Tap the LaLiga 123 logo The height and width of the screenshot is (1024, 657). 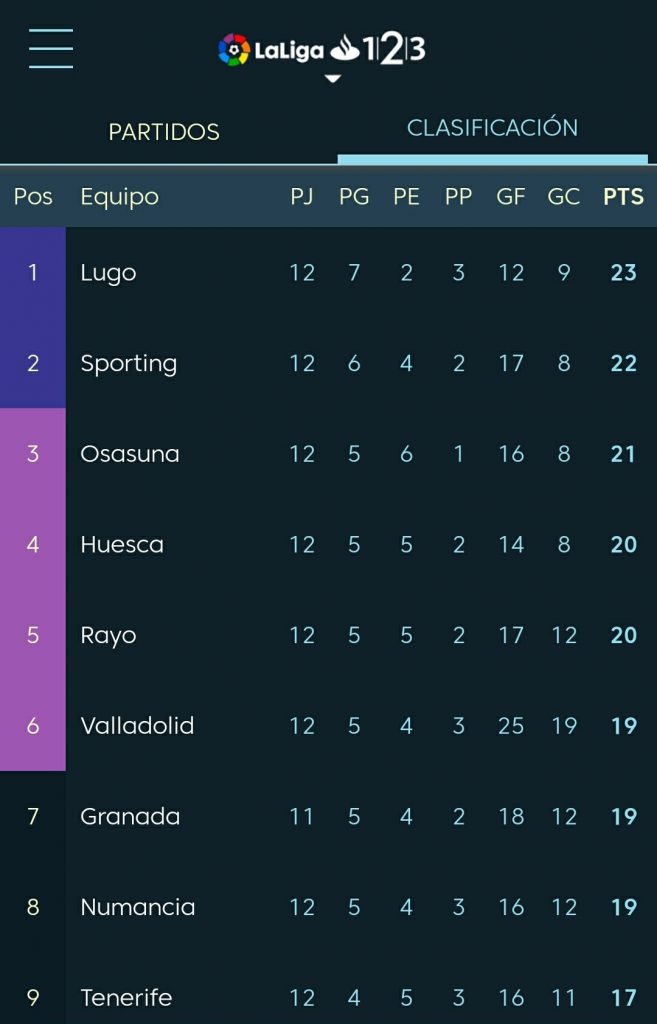point(322,50)
